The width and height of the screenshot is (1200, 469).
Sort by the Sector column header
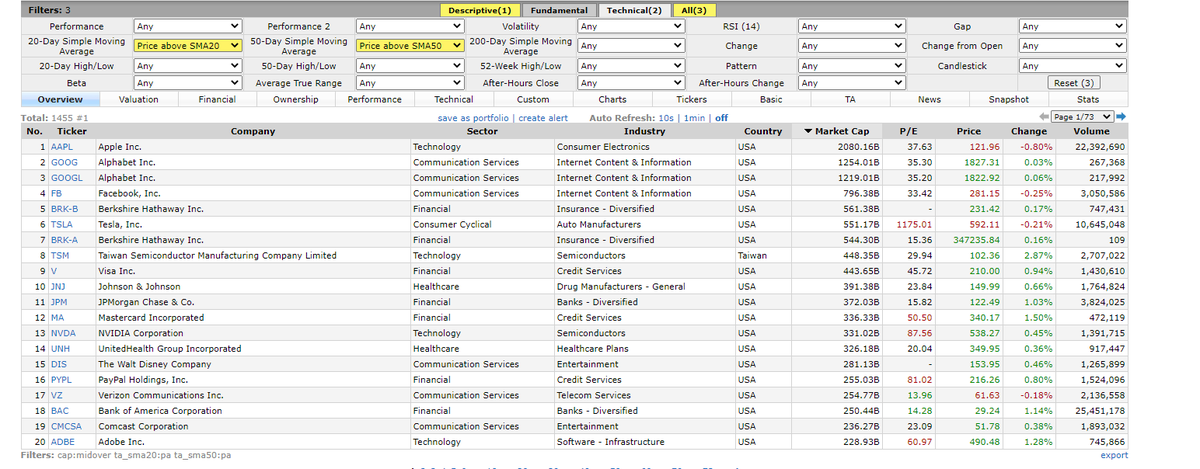[x=482, y=131]
